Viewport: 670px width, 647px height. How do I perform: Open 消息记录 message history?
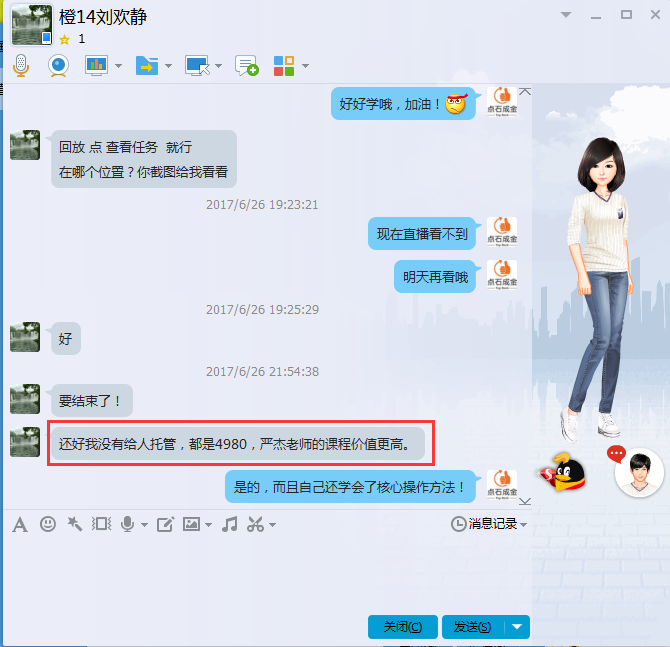tap(489, 524)
